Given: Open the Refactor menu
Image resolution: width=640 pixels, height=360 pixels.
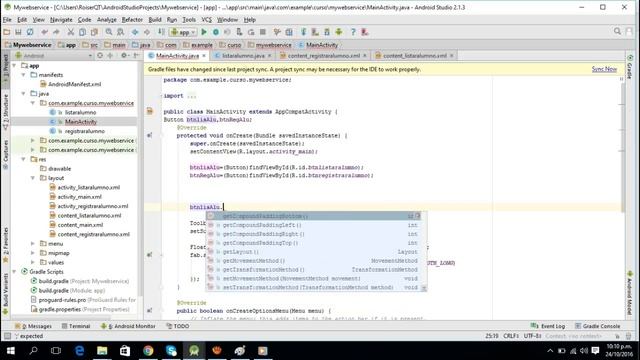Looking at the screenshot, I should (x=132, y=20).
